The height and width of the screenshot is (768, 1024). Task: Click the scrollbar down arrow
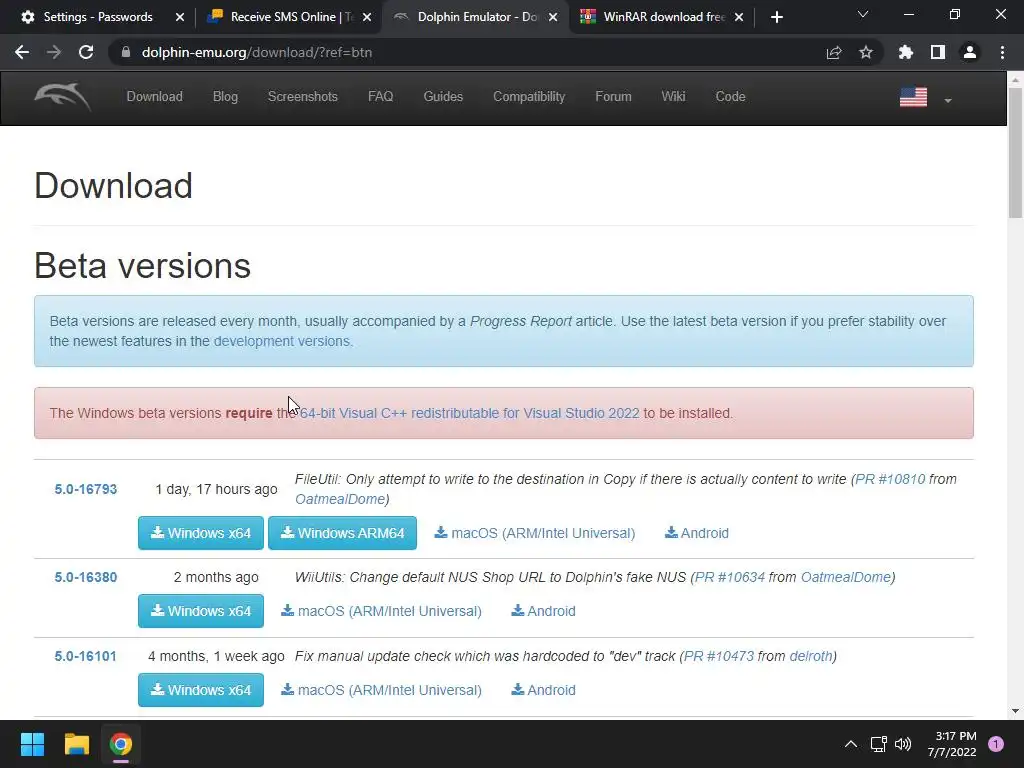pyautogui.click(x=1015, y=711)
